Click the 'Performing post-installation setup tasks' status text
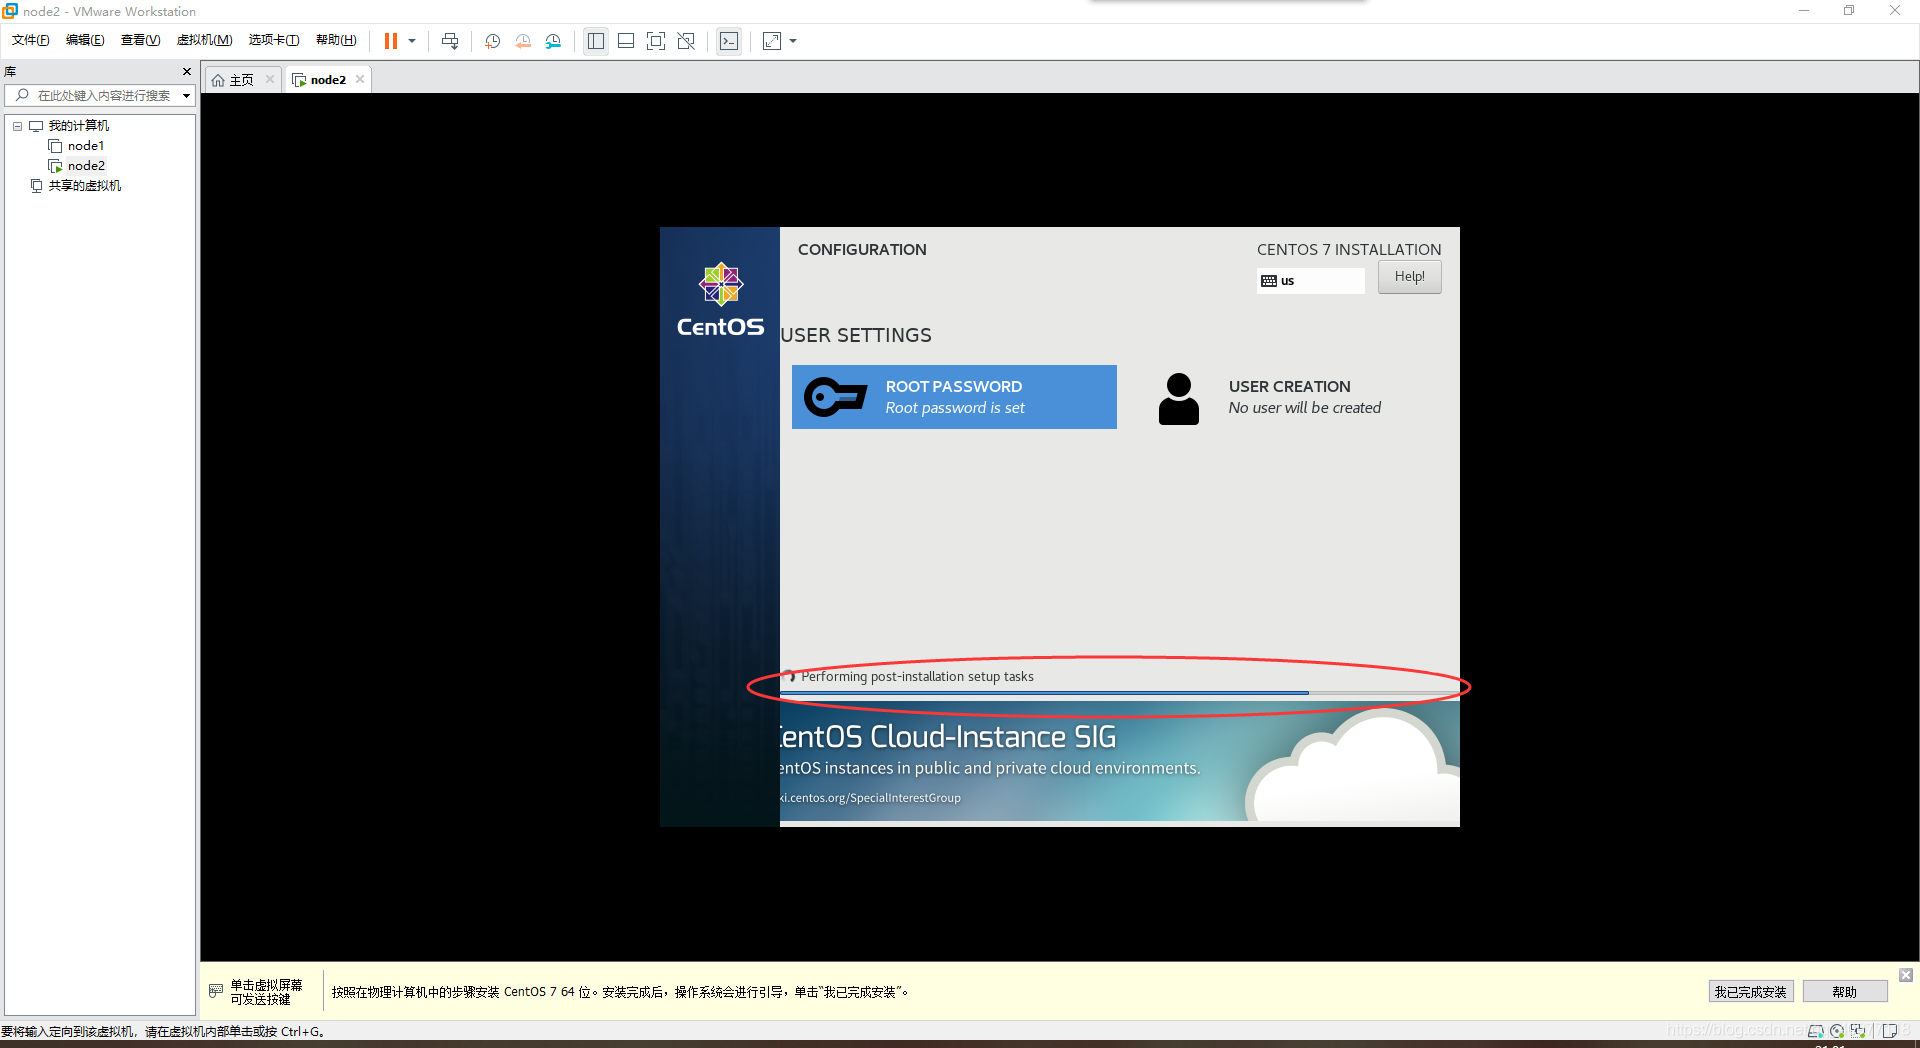The width and height of the screenshot is (1920, 1048). tap(917, 677)
